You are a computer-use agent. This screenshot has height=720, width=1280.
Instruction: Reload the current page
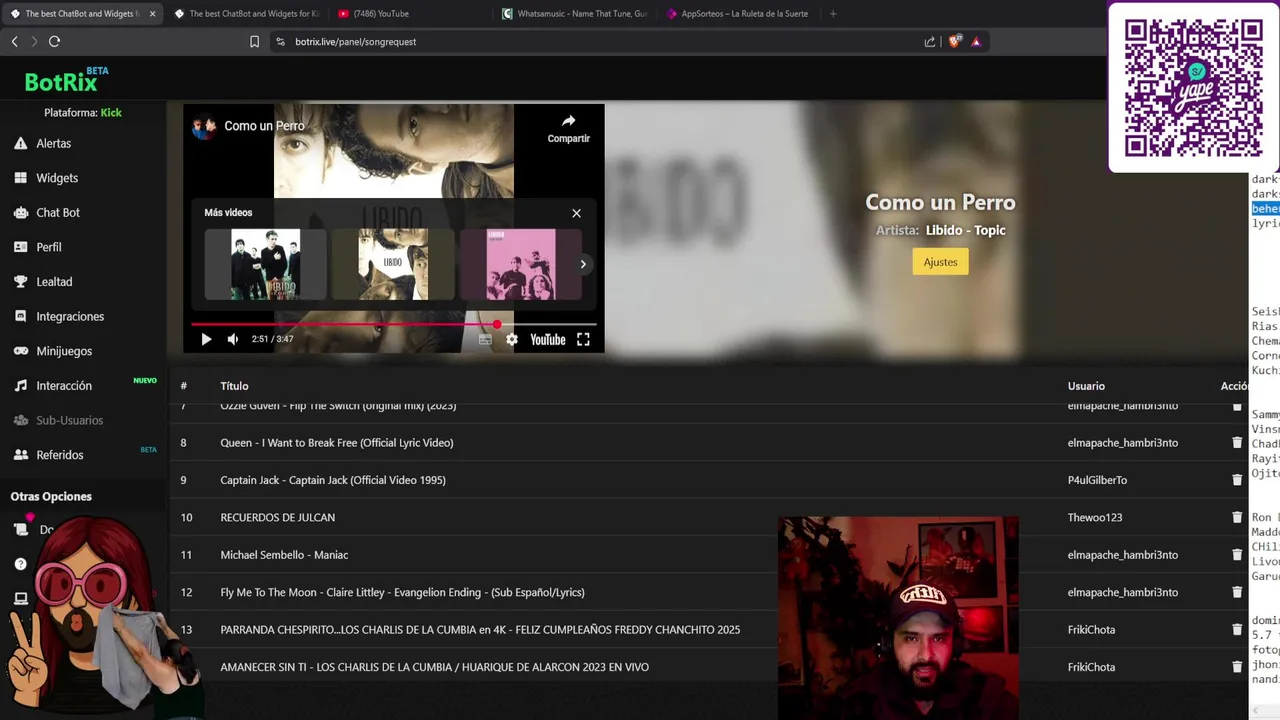54,41
